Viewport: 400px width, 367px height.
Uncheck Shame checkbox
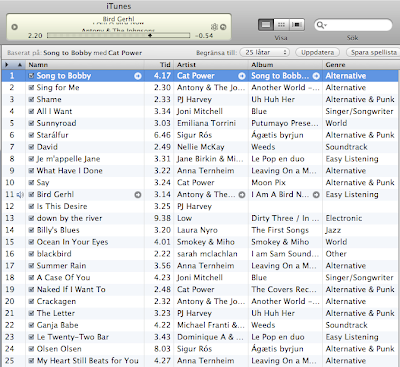tap(31, 100)
